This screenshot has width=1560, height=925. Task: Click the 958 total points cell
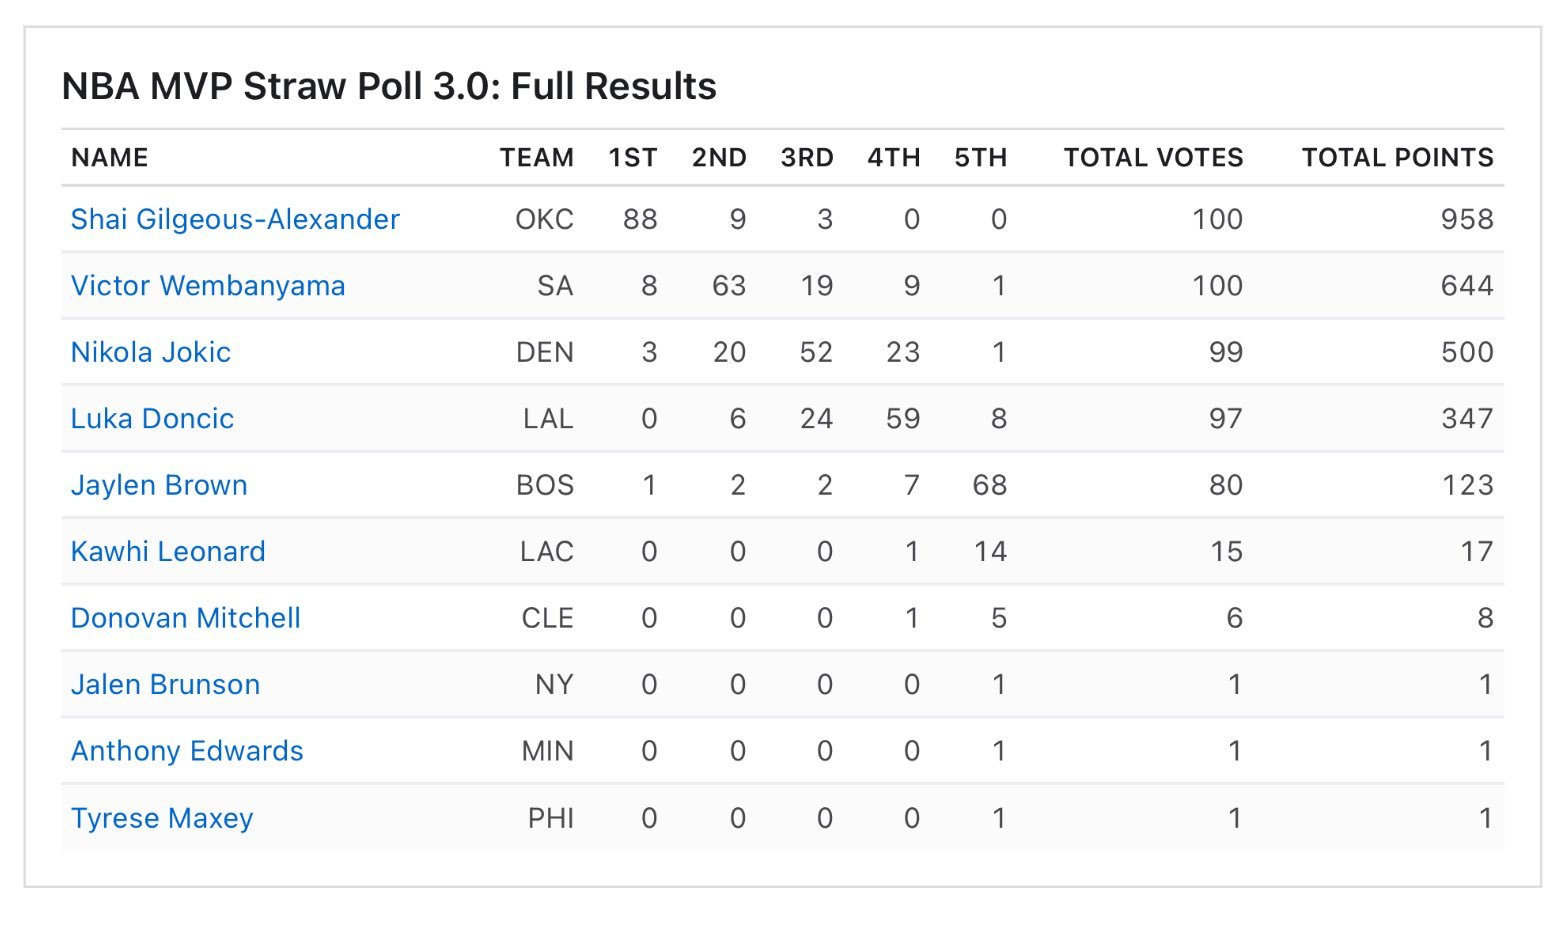[1467, 219]
